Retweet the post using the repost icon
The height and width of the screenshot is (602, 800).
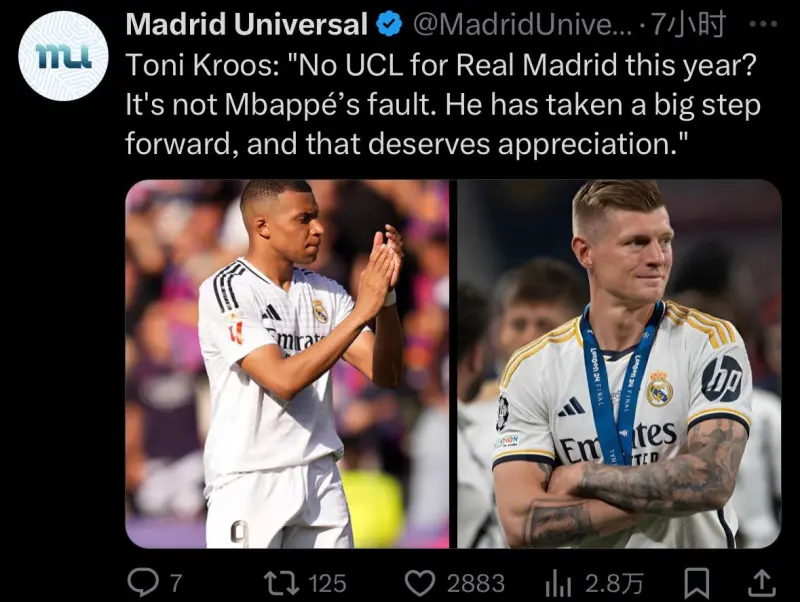pos(281,583)
